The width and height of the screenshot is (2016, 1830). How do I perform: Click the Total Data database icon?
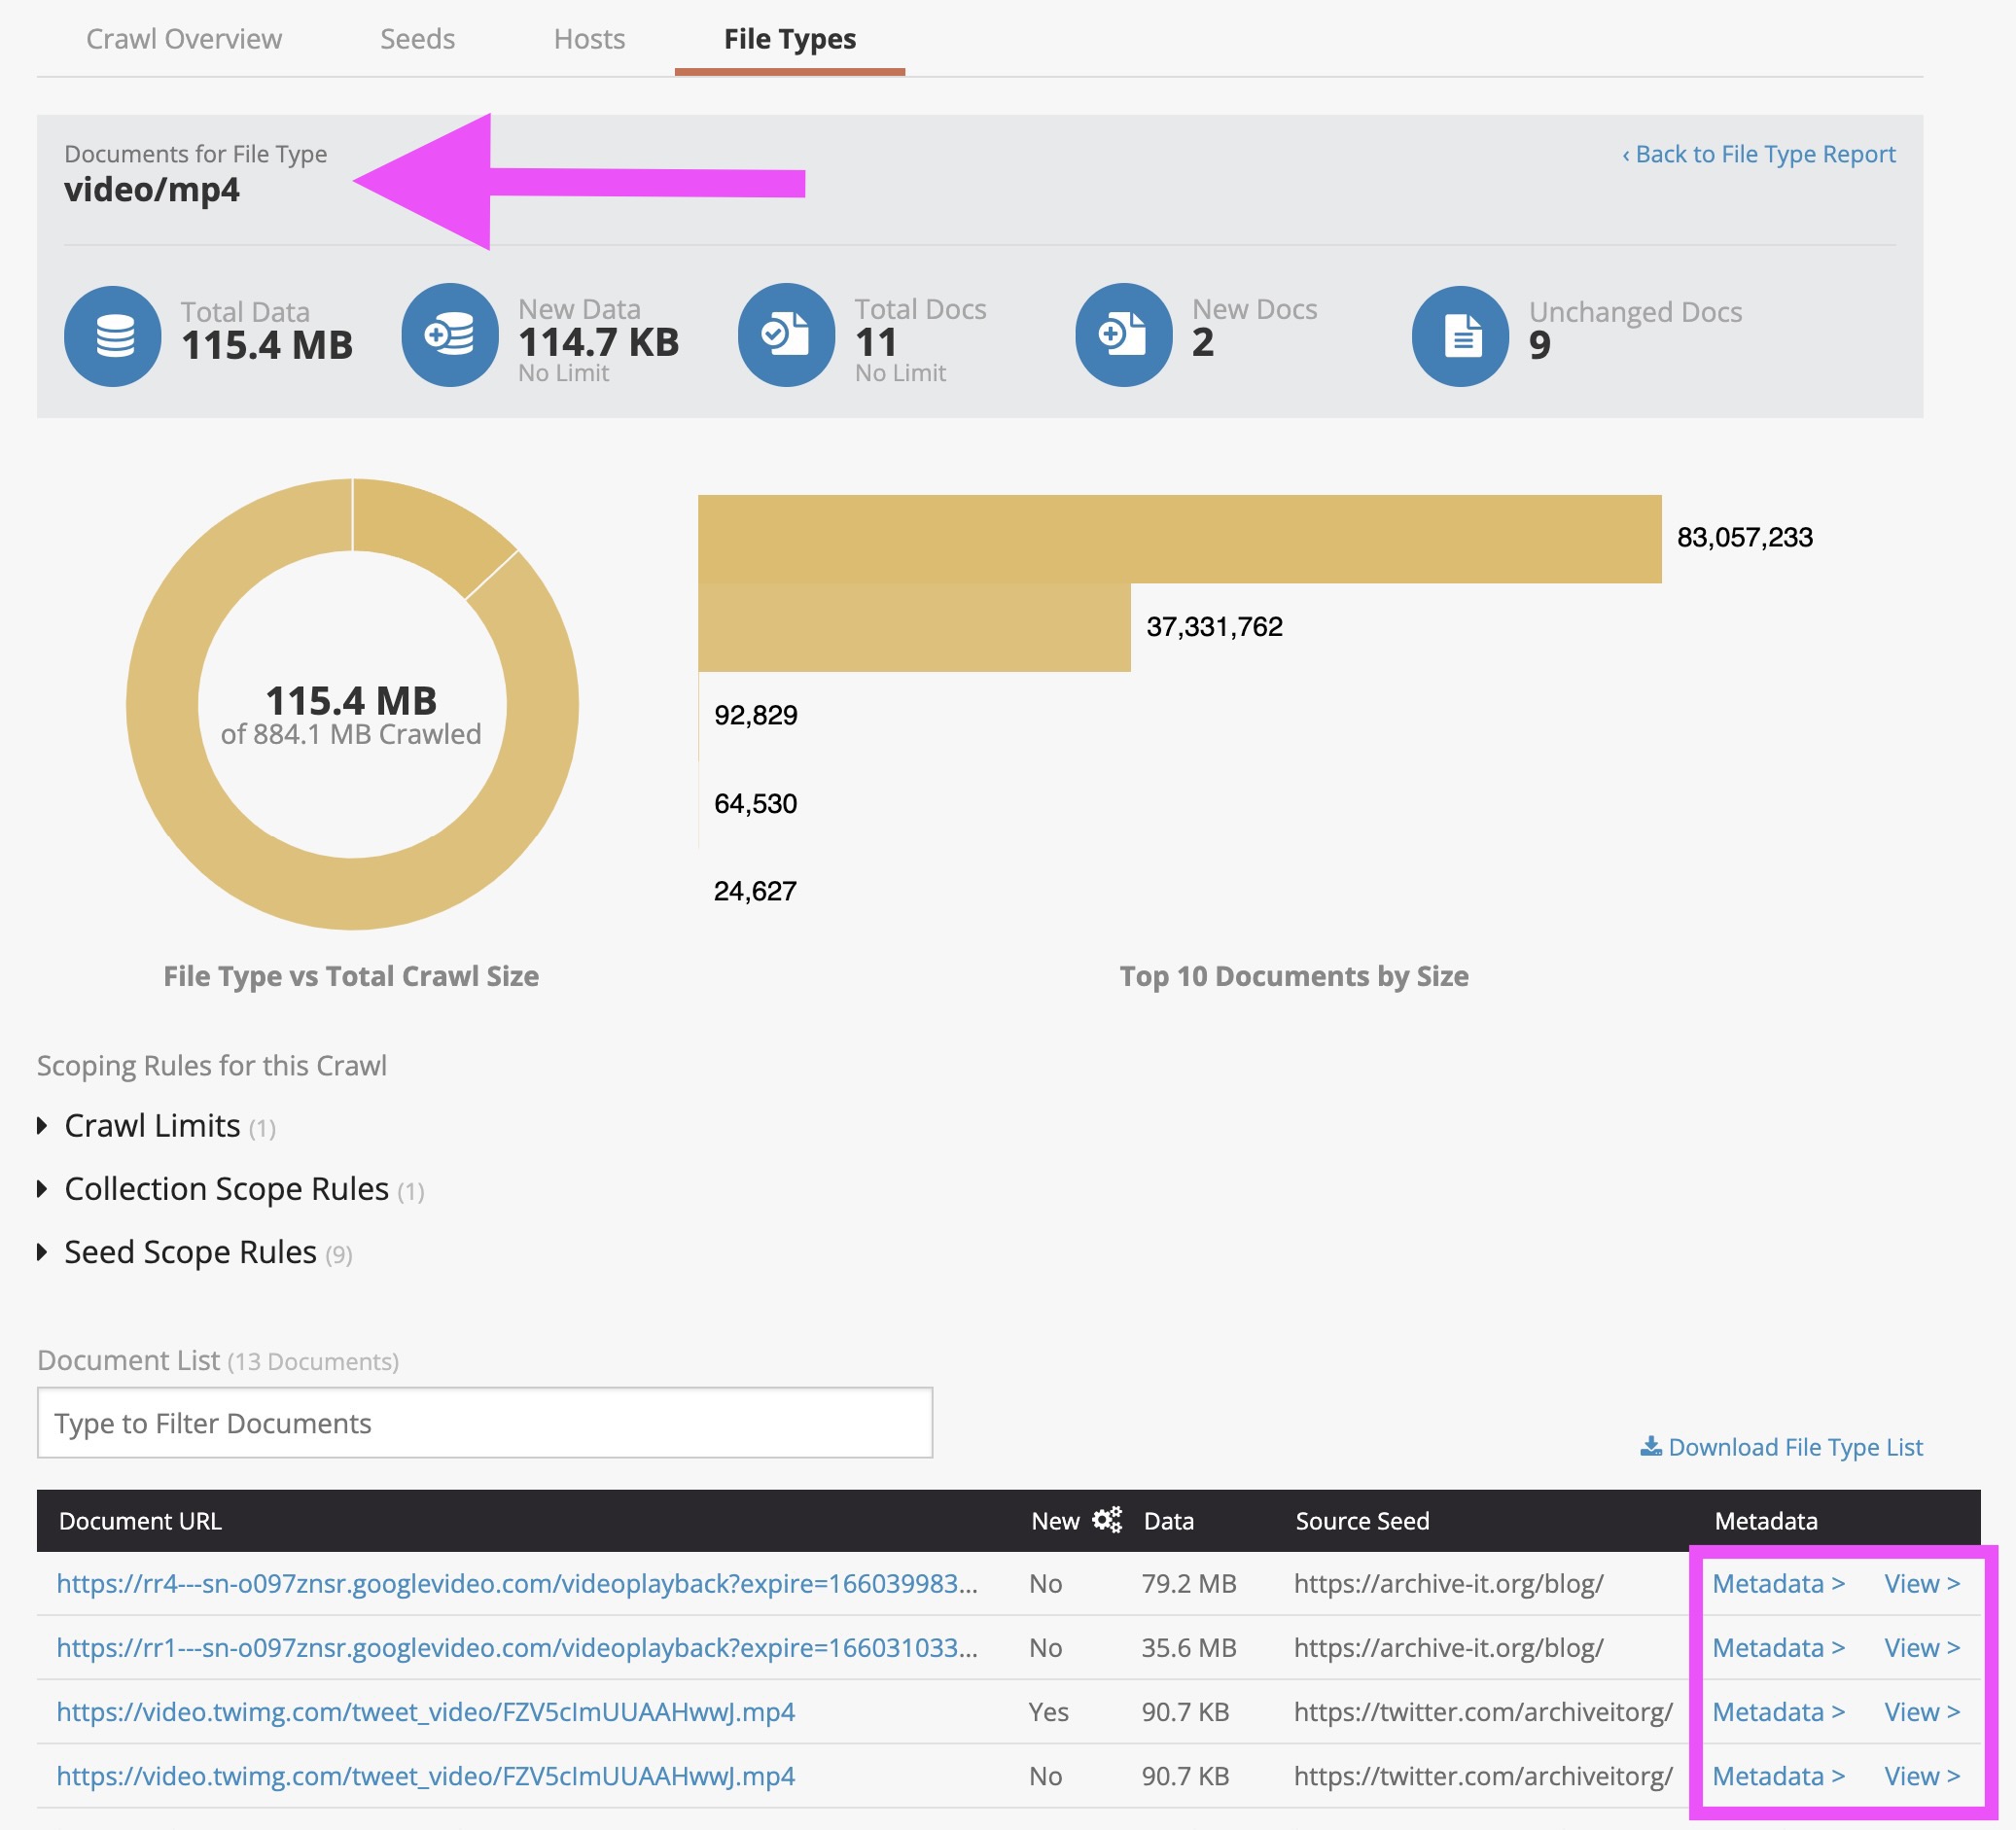click(x=113, y=336)
